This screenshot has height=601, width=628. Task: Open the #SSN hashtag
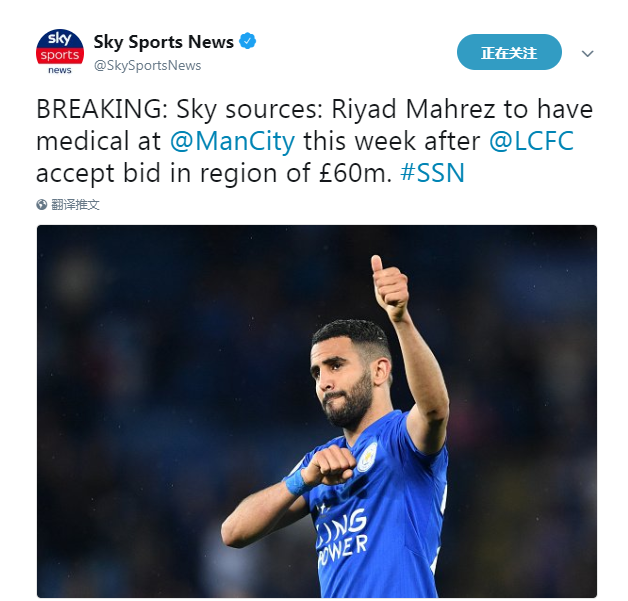(x=432, y=172)
